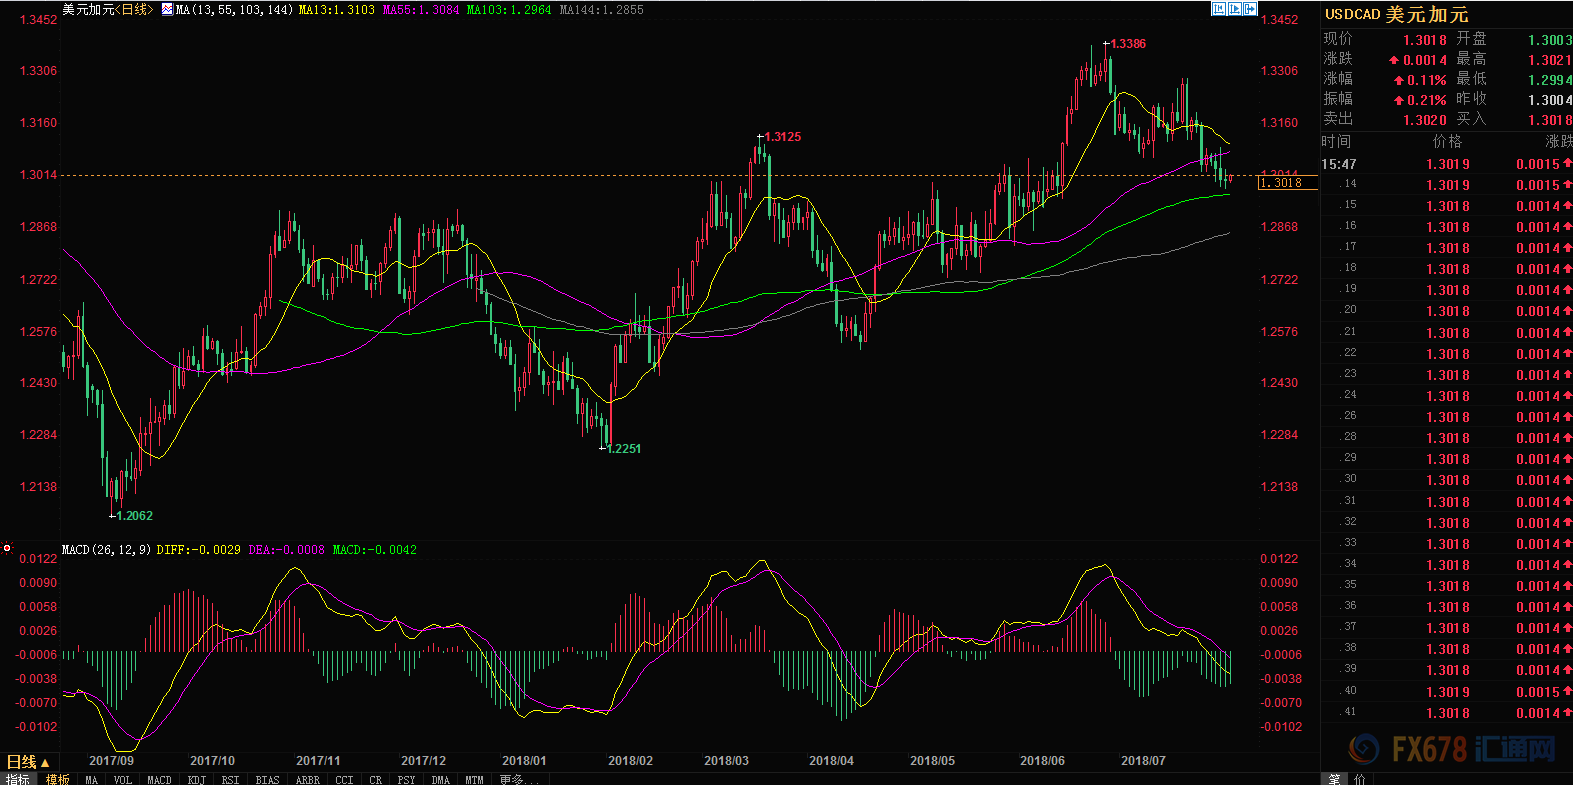
Task: Click the MA144:1.2855 legend value
Action: pyautogui.click(x=602, y=9)
